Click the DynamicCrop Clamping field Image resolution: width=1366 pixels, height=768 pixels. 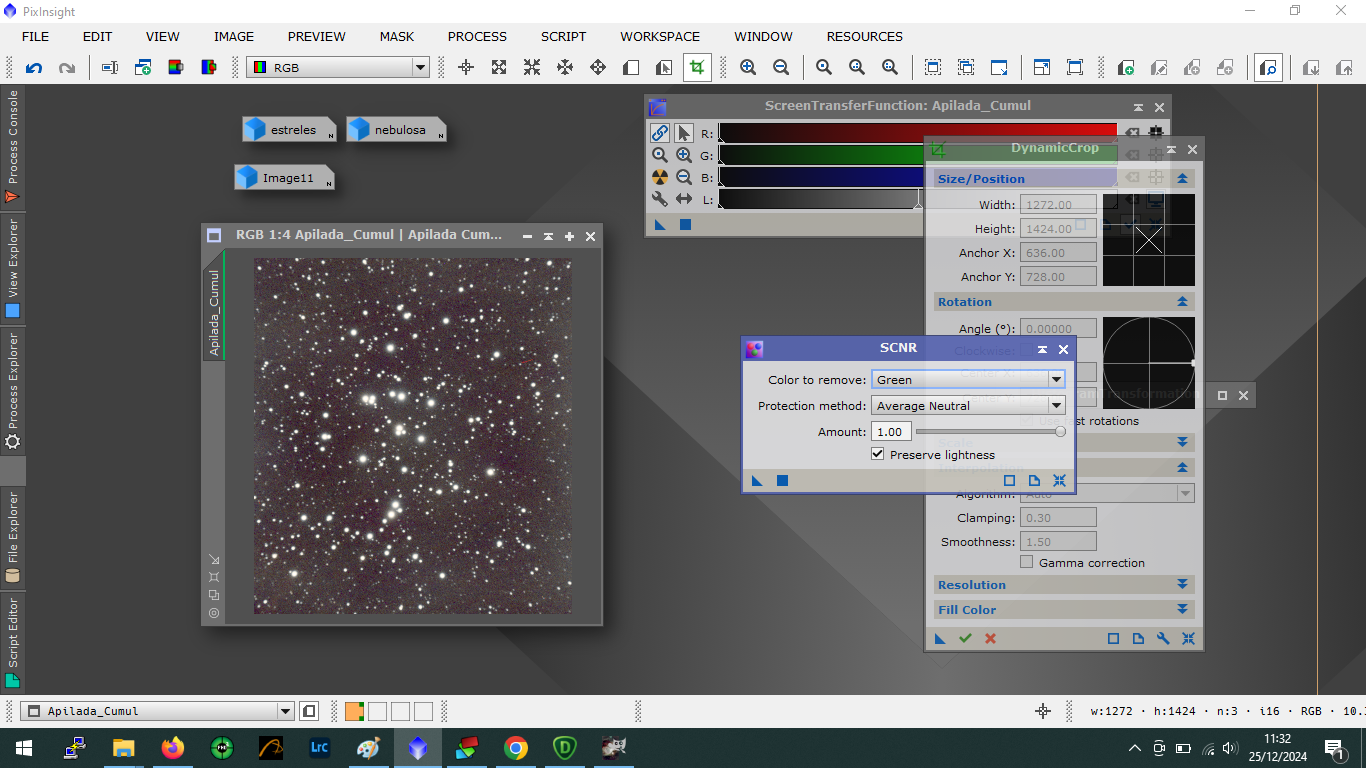(1058, 518)
